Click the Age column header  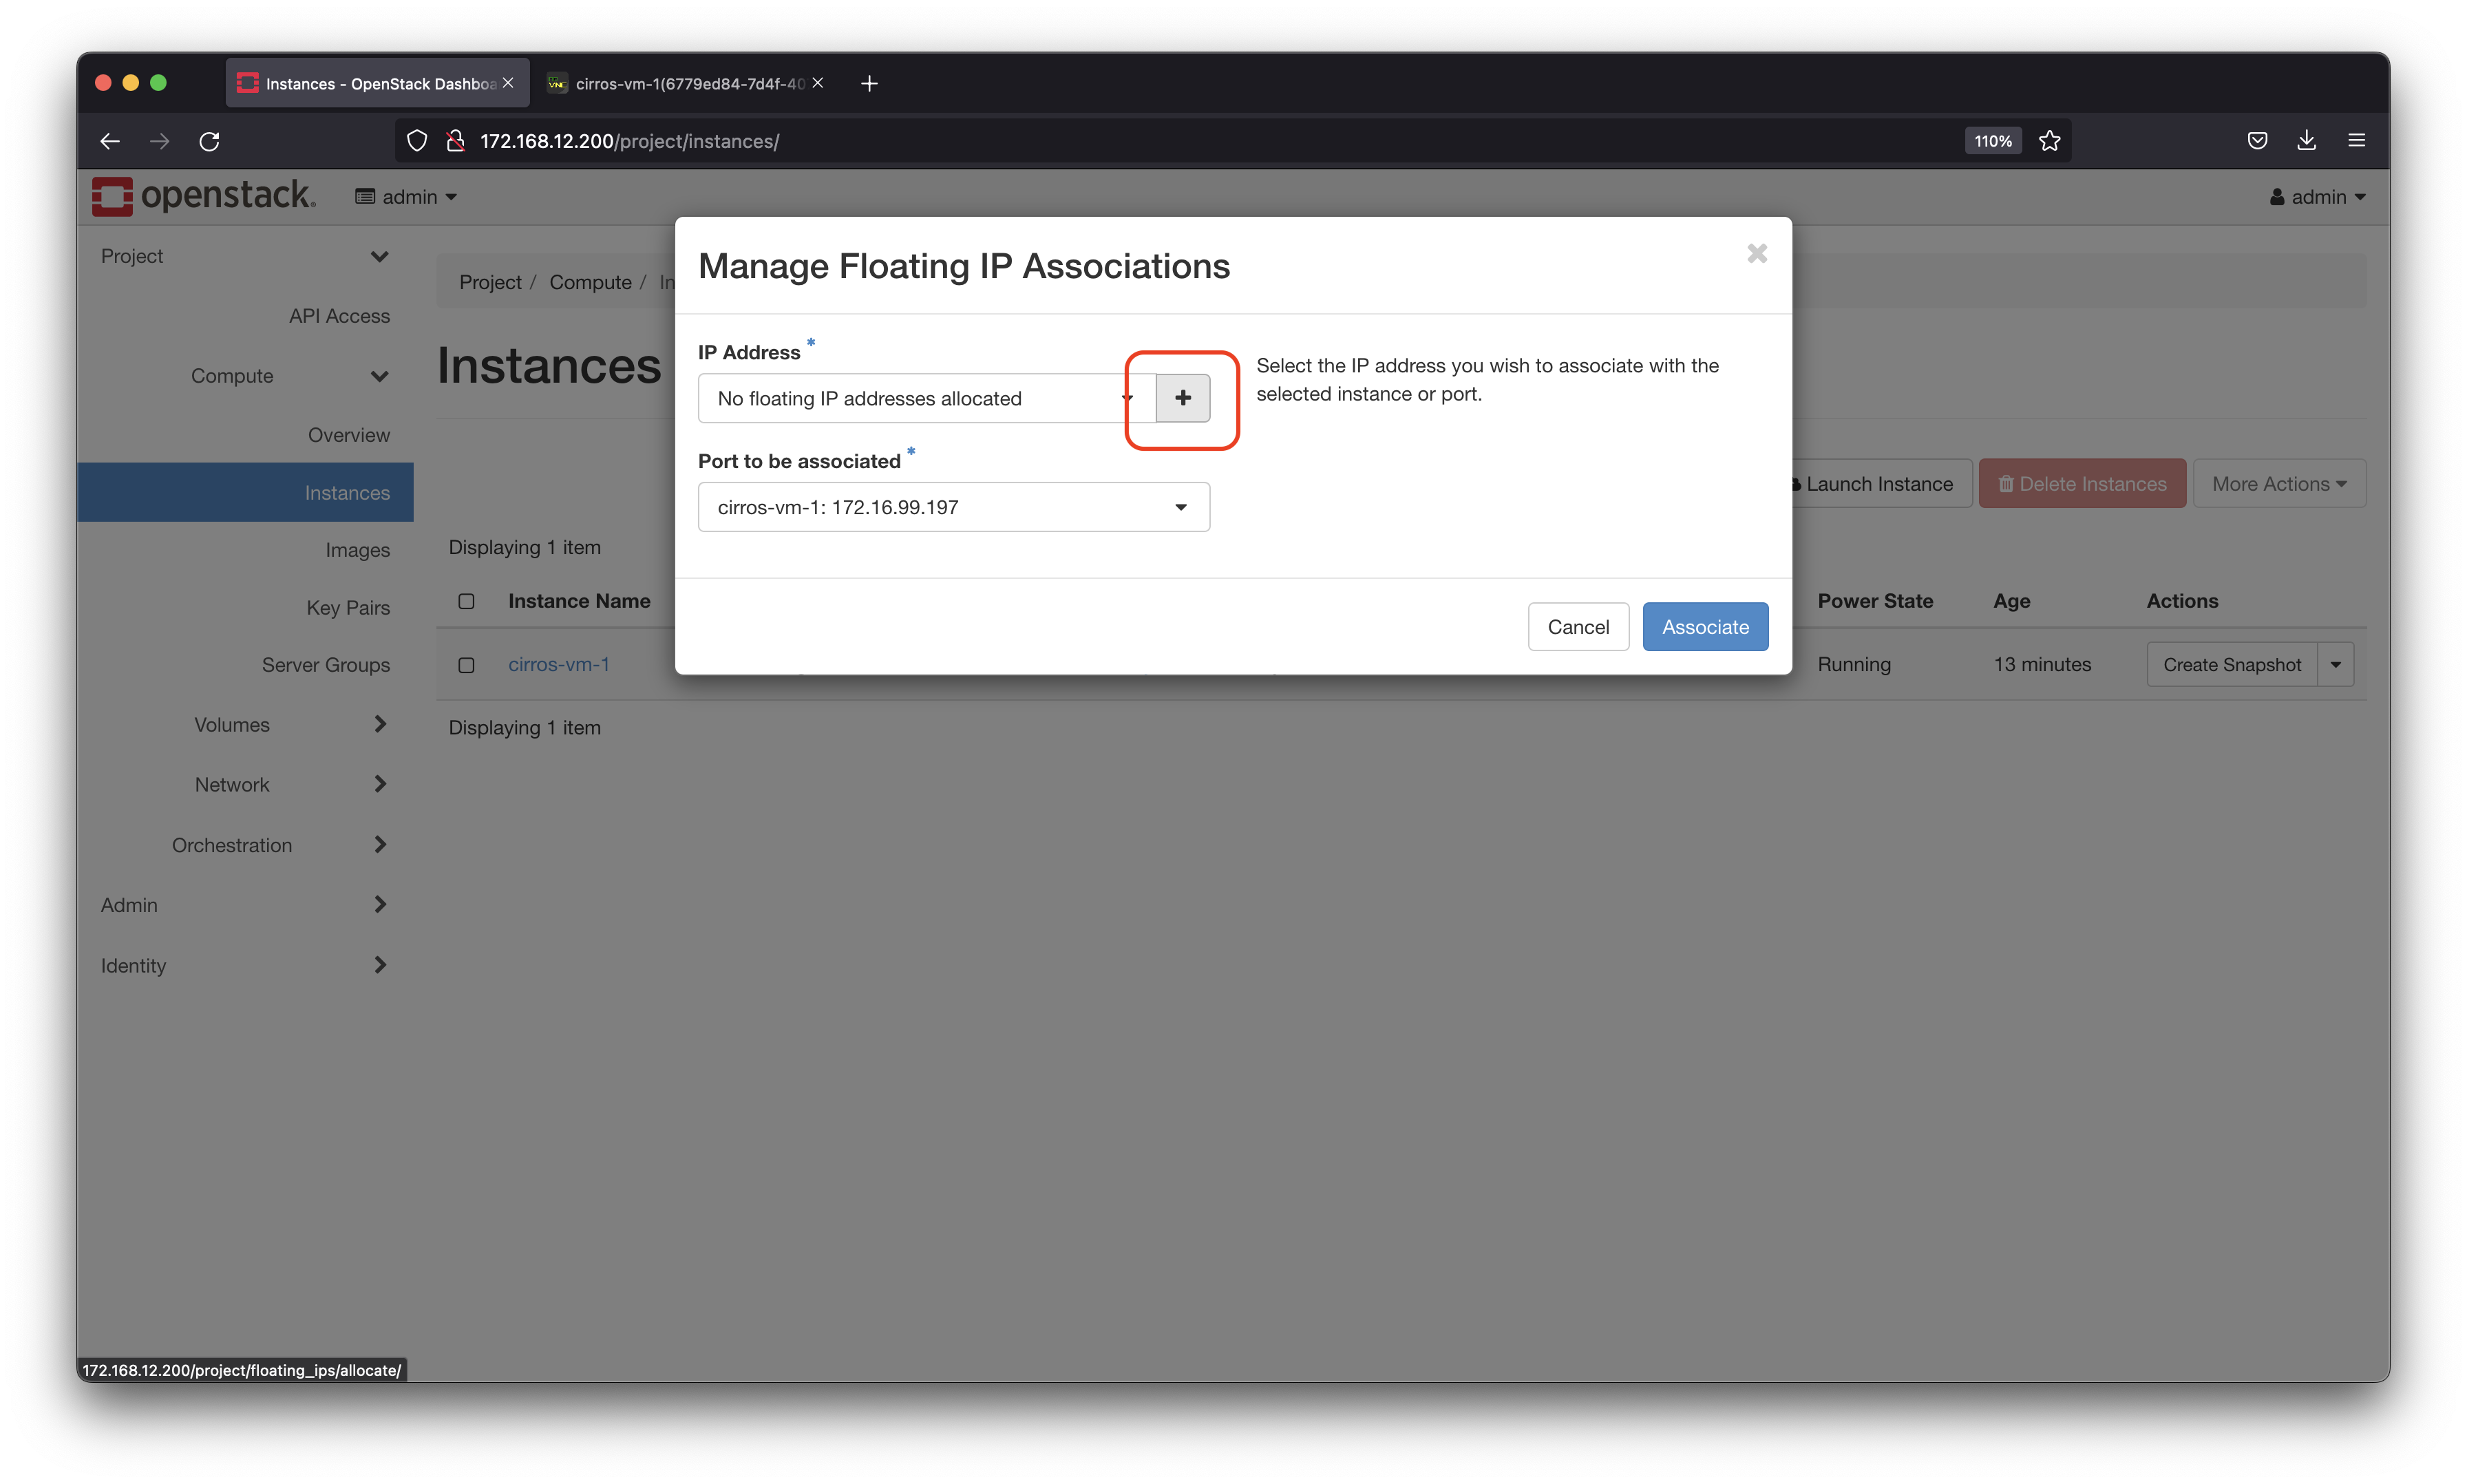point(2011,601)
